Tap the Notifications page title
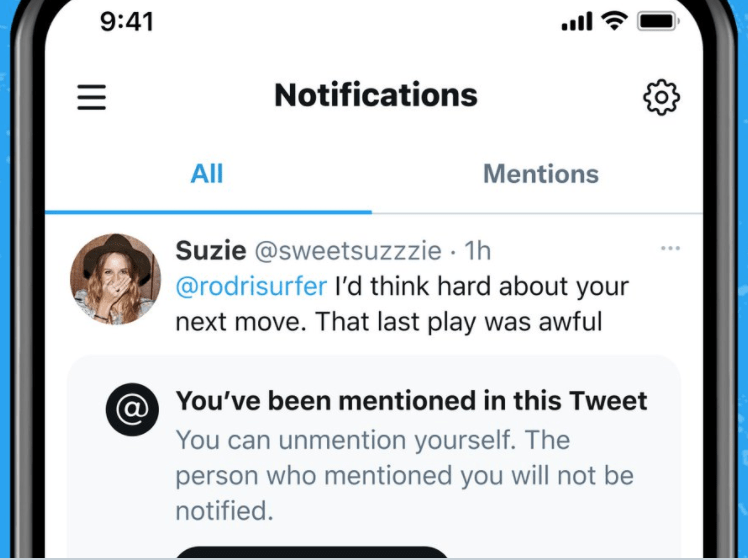Screen dimensions: 748x560 pos(376,95)
